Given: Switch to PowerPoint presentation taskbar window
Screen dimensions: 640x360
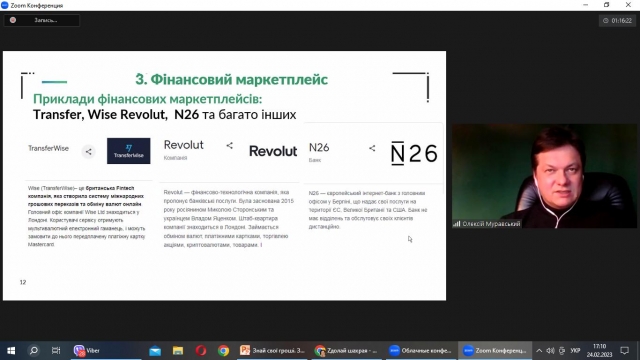Looking at the screenshot, I should 272,351.
